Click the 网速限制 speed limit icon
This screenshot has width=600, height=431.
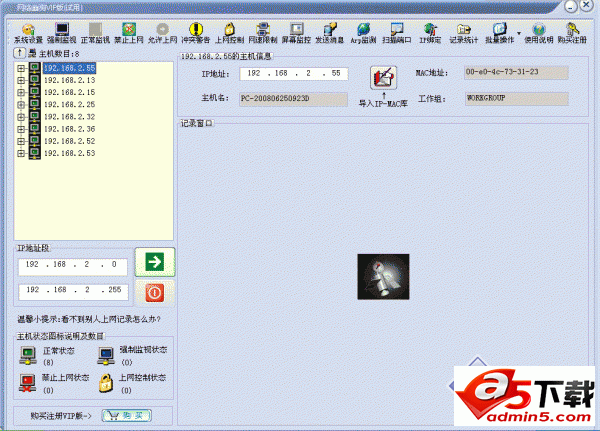262,33
